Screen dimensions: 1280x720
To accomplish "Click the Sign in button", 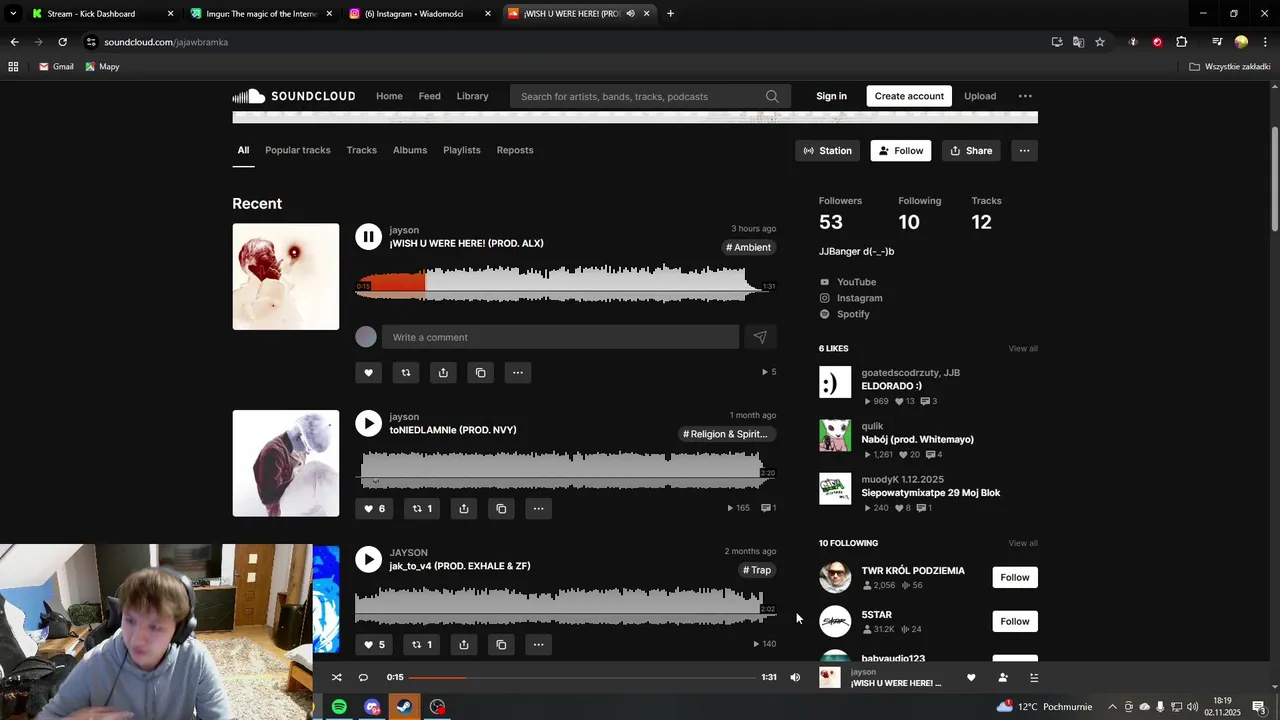I will click(831, 96).
